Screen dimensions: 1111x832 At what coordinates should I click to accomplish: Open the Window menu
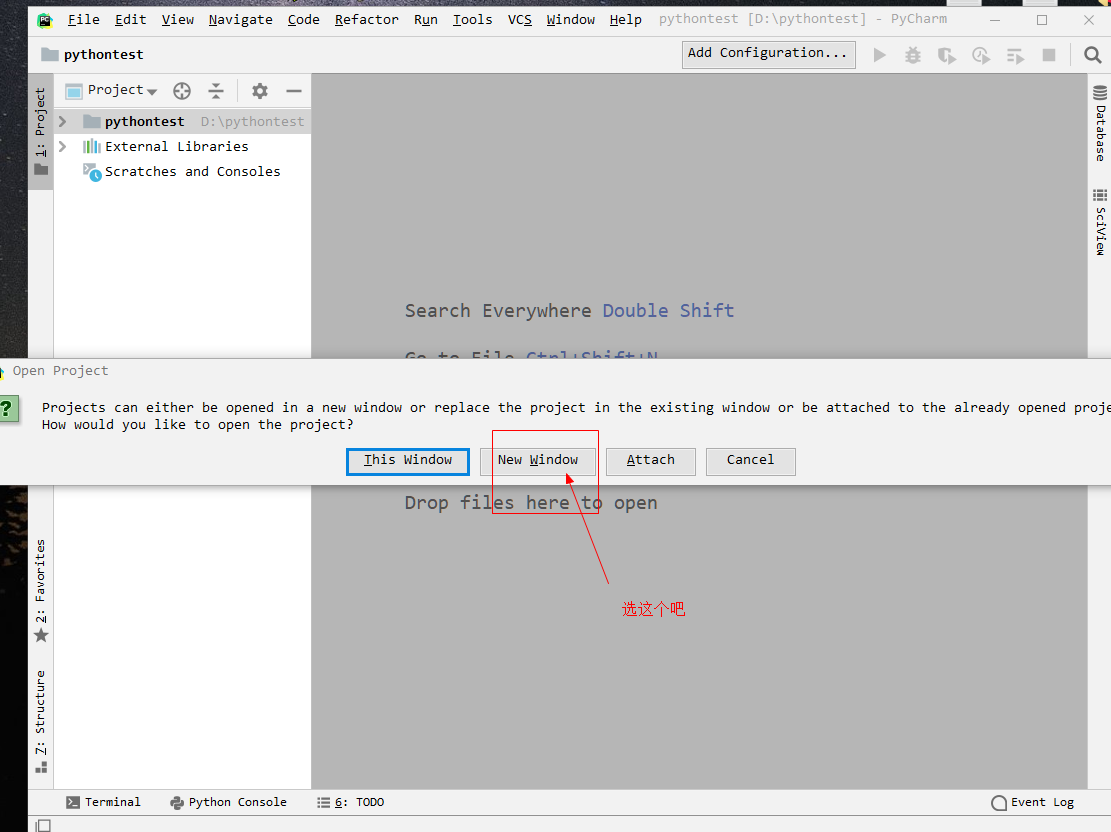tap(570, 20)
